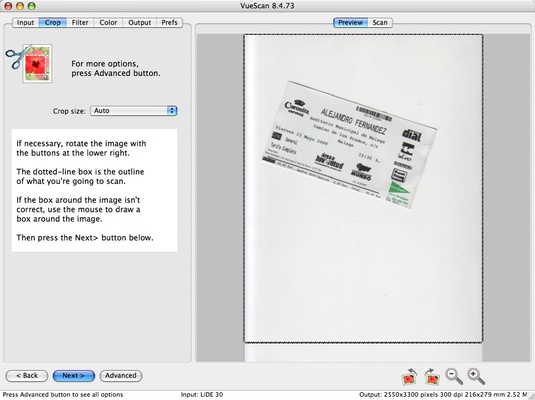Show the Preview tab
Viewport: 535px width, 400px height.
350,23
